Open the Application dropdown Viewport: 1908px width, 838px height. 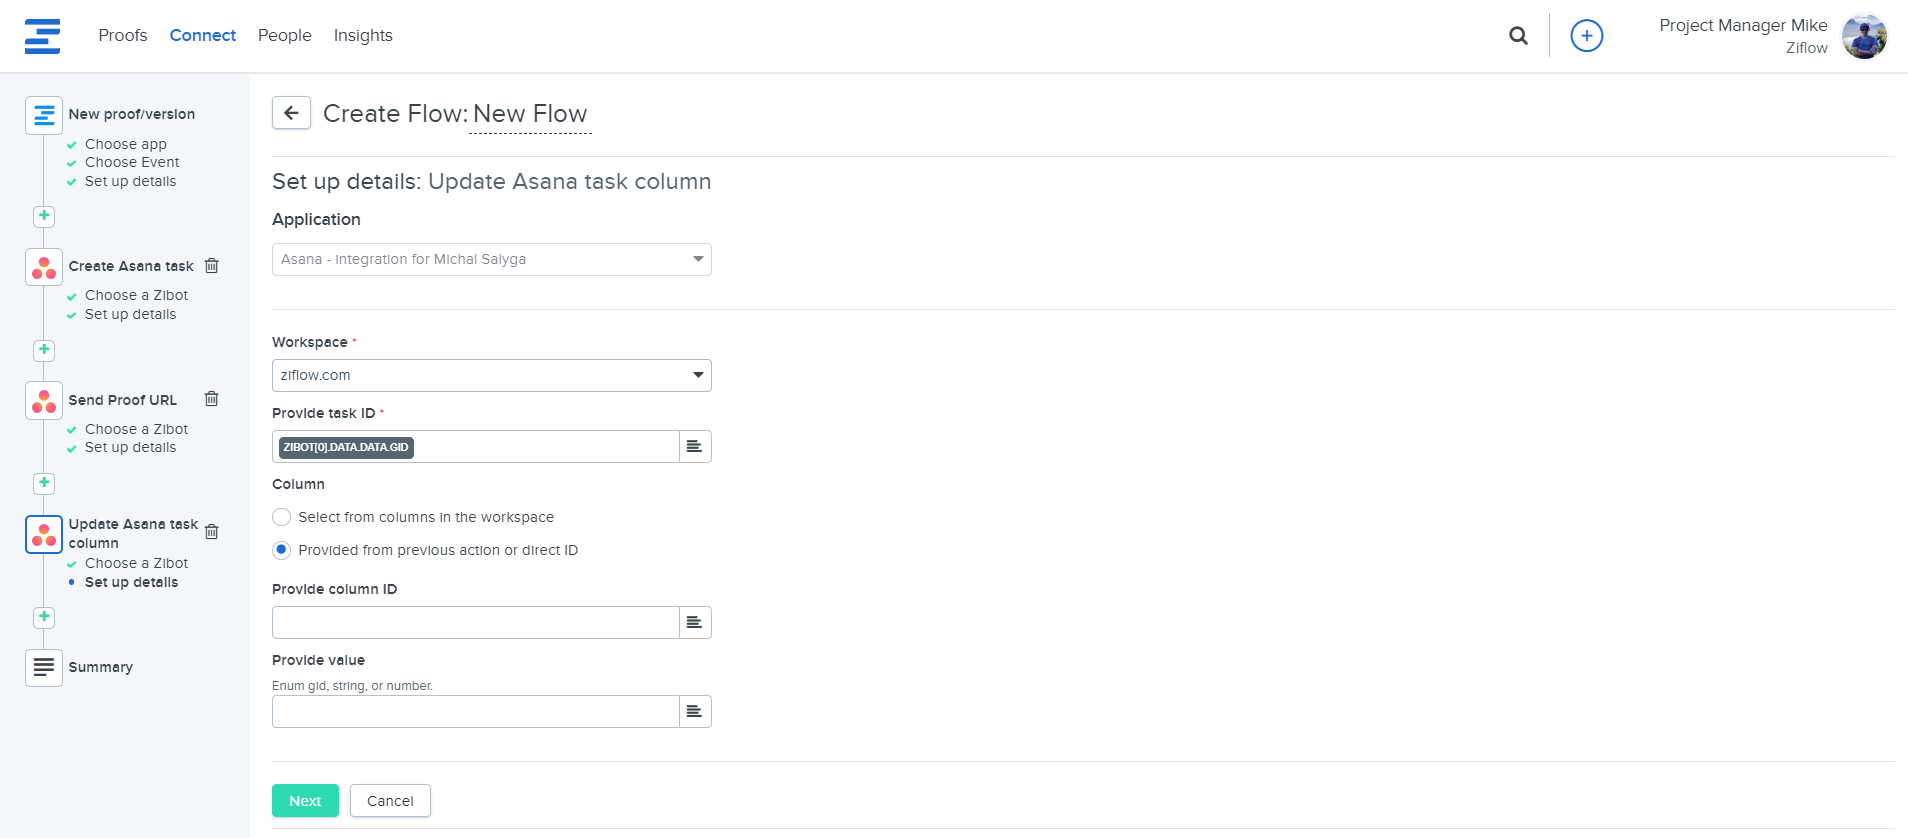coord(491,260)
